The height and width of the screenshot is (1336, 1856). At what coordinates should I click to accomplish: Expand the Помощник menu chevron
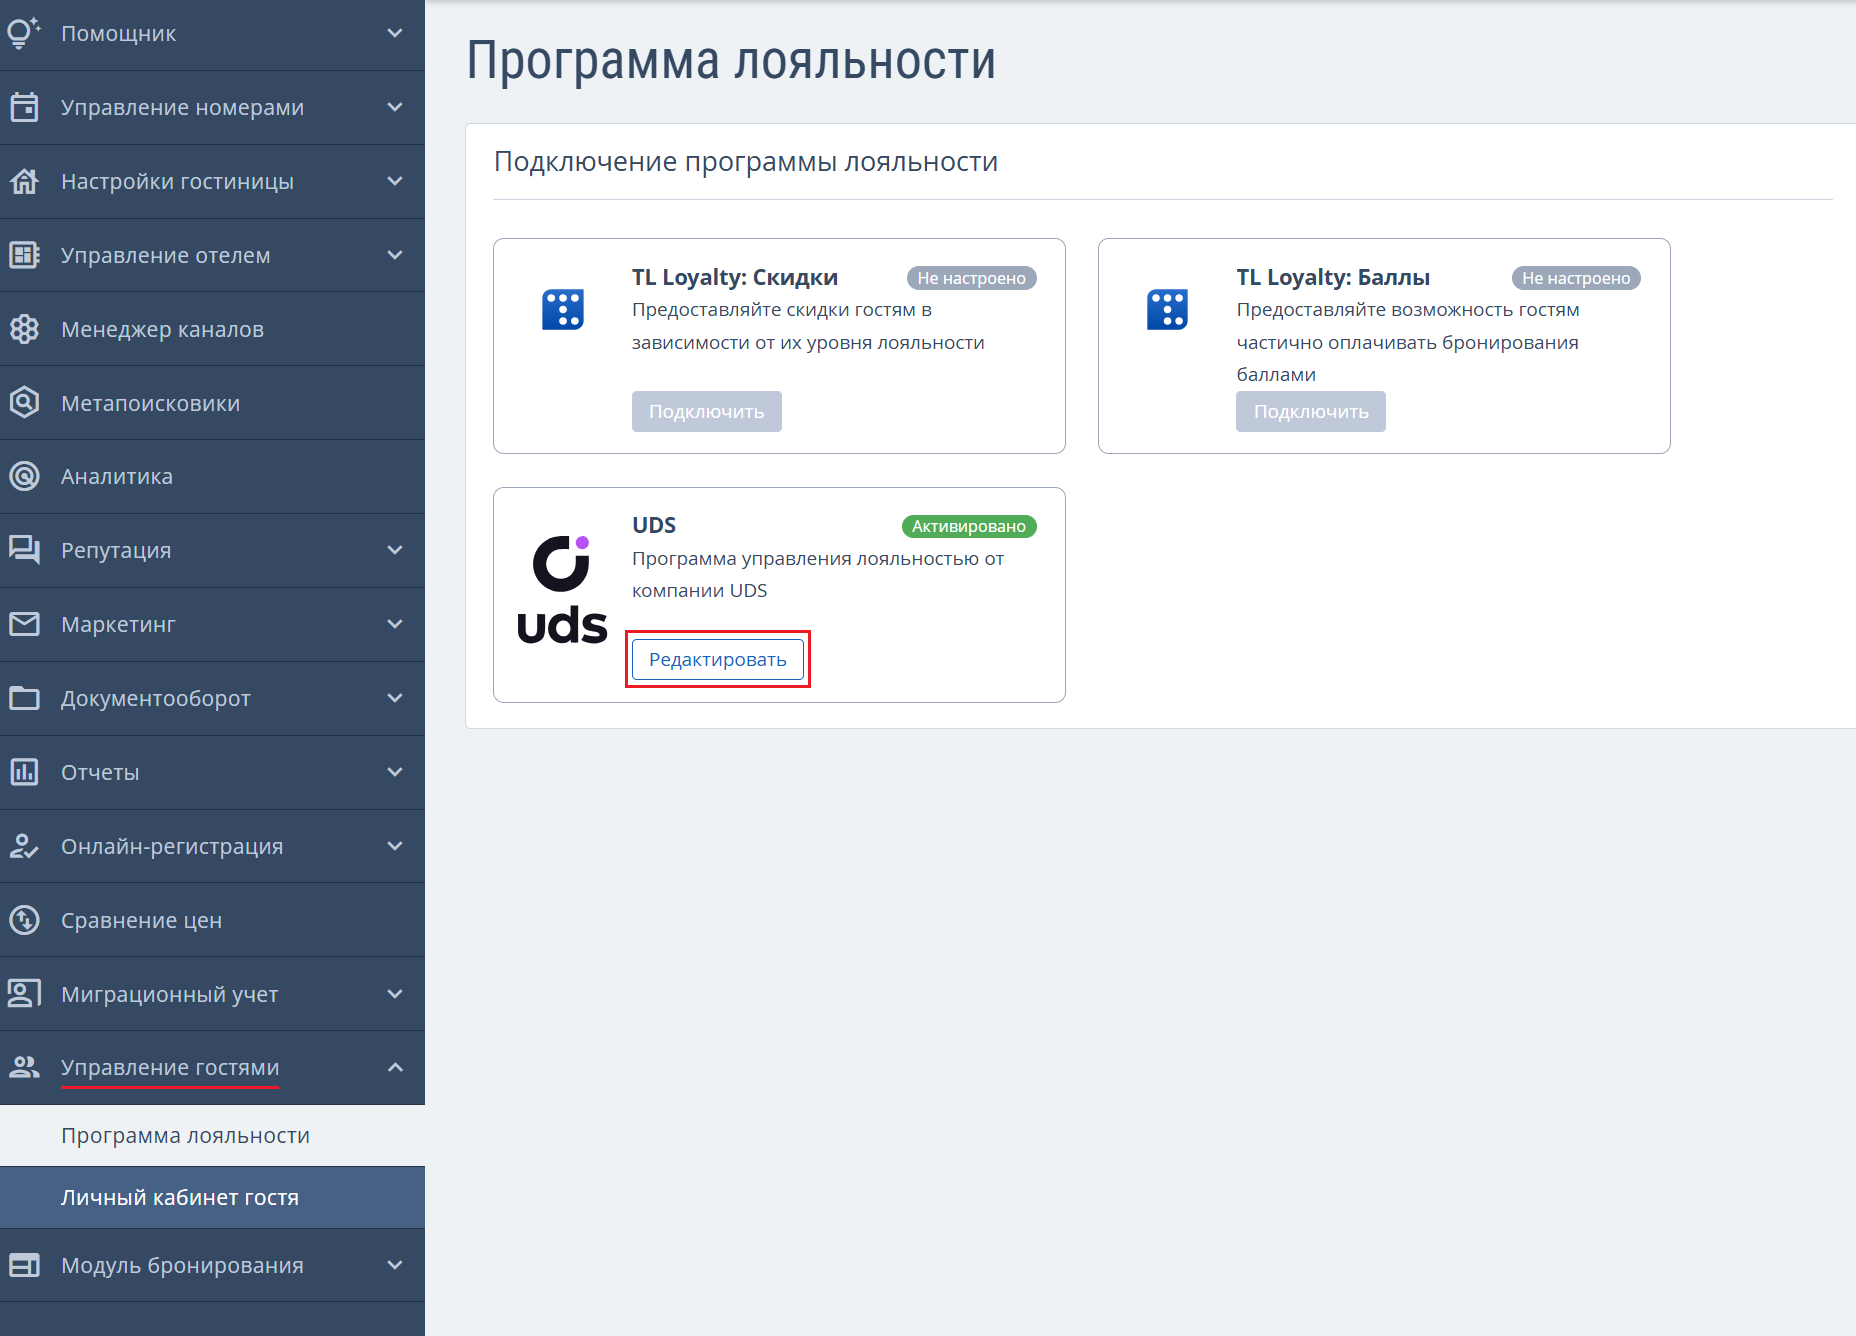tap(395, 33)
